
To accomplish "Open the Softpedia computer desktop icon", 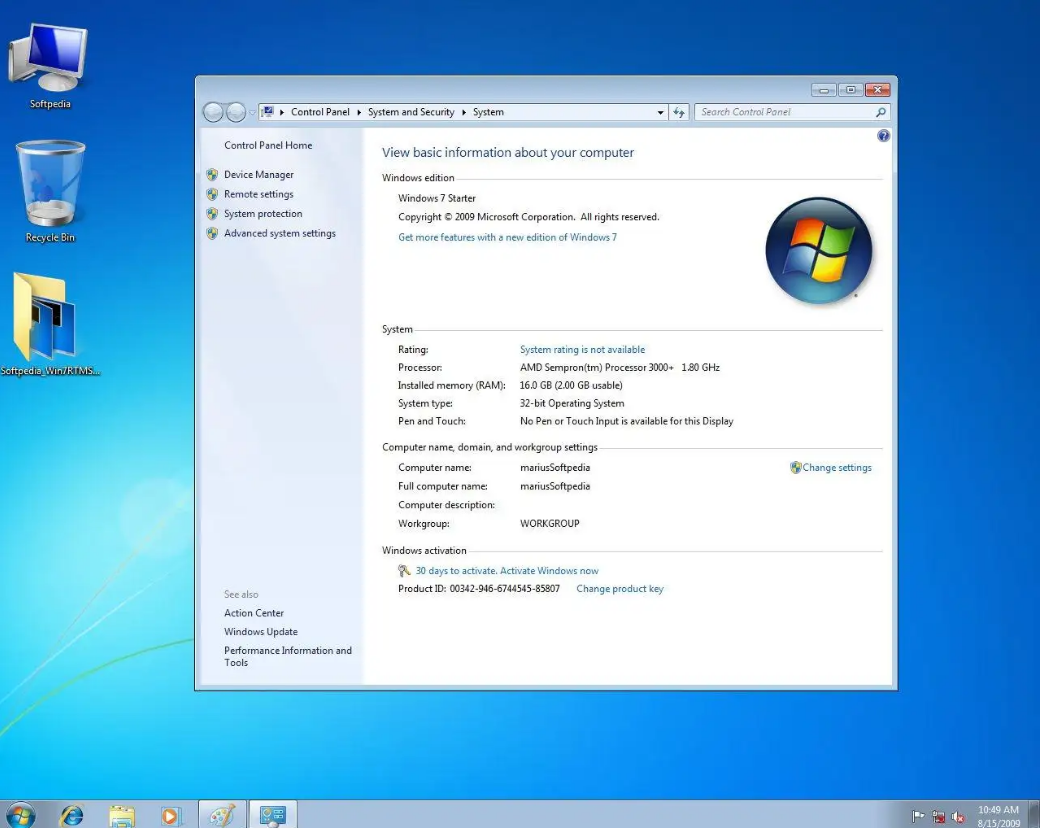I will coord(49,65).
